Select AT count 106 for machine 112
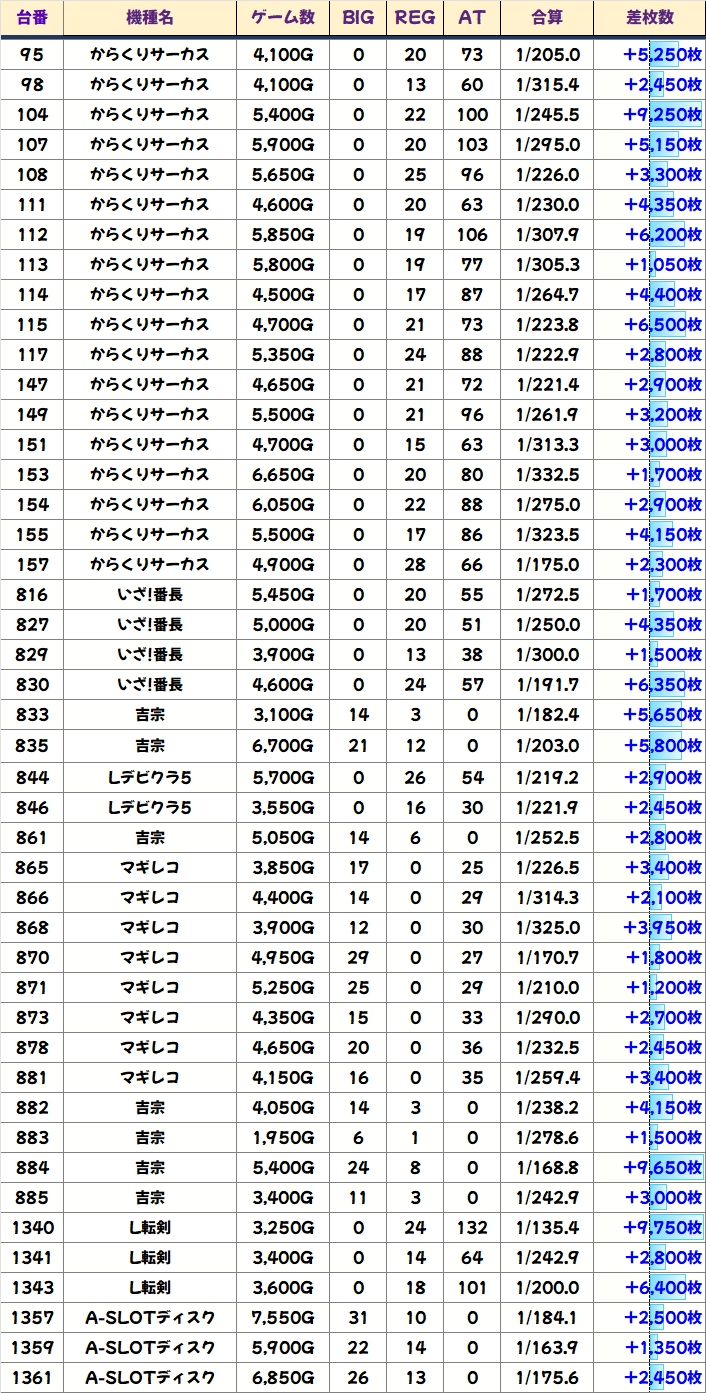This screenshot has height=1393, width=706. (472, 234)
